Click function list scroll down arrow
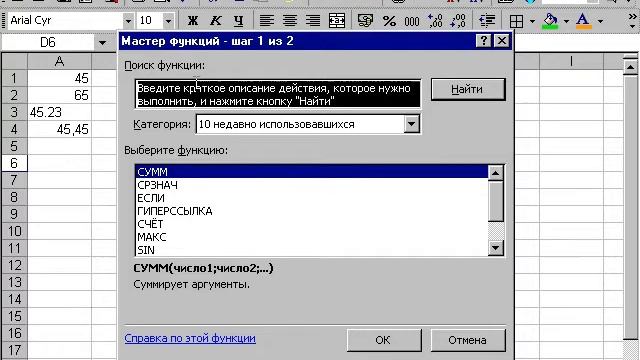 point(496,248)
